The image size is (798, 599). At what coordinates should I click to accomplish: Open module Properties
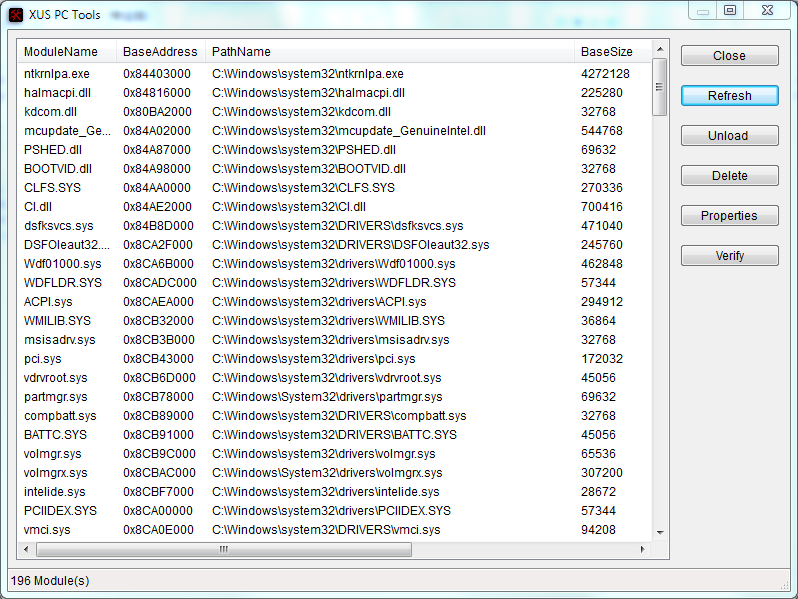(729, 216)
